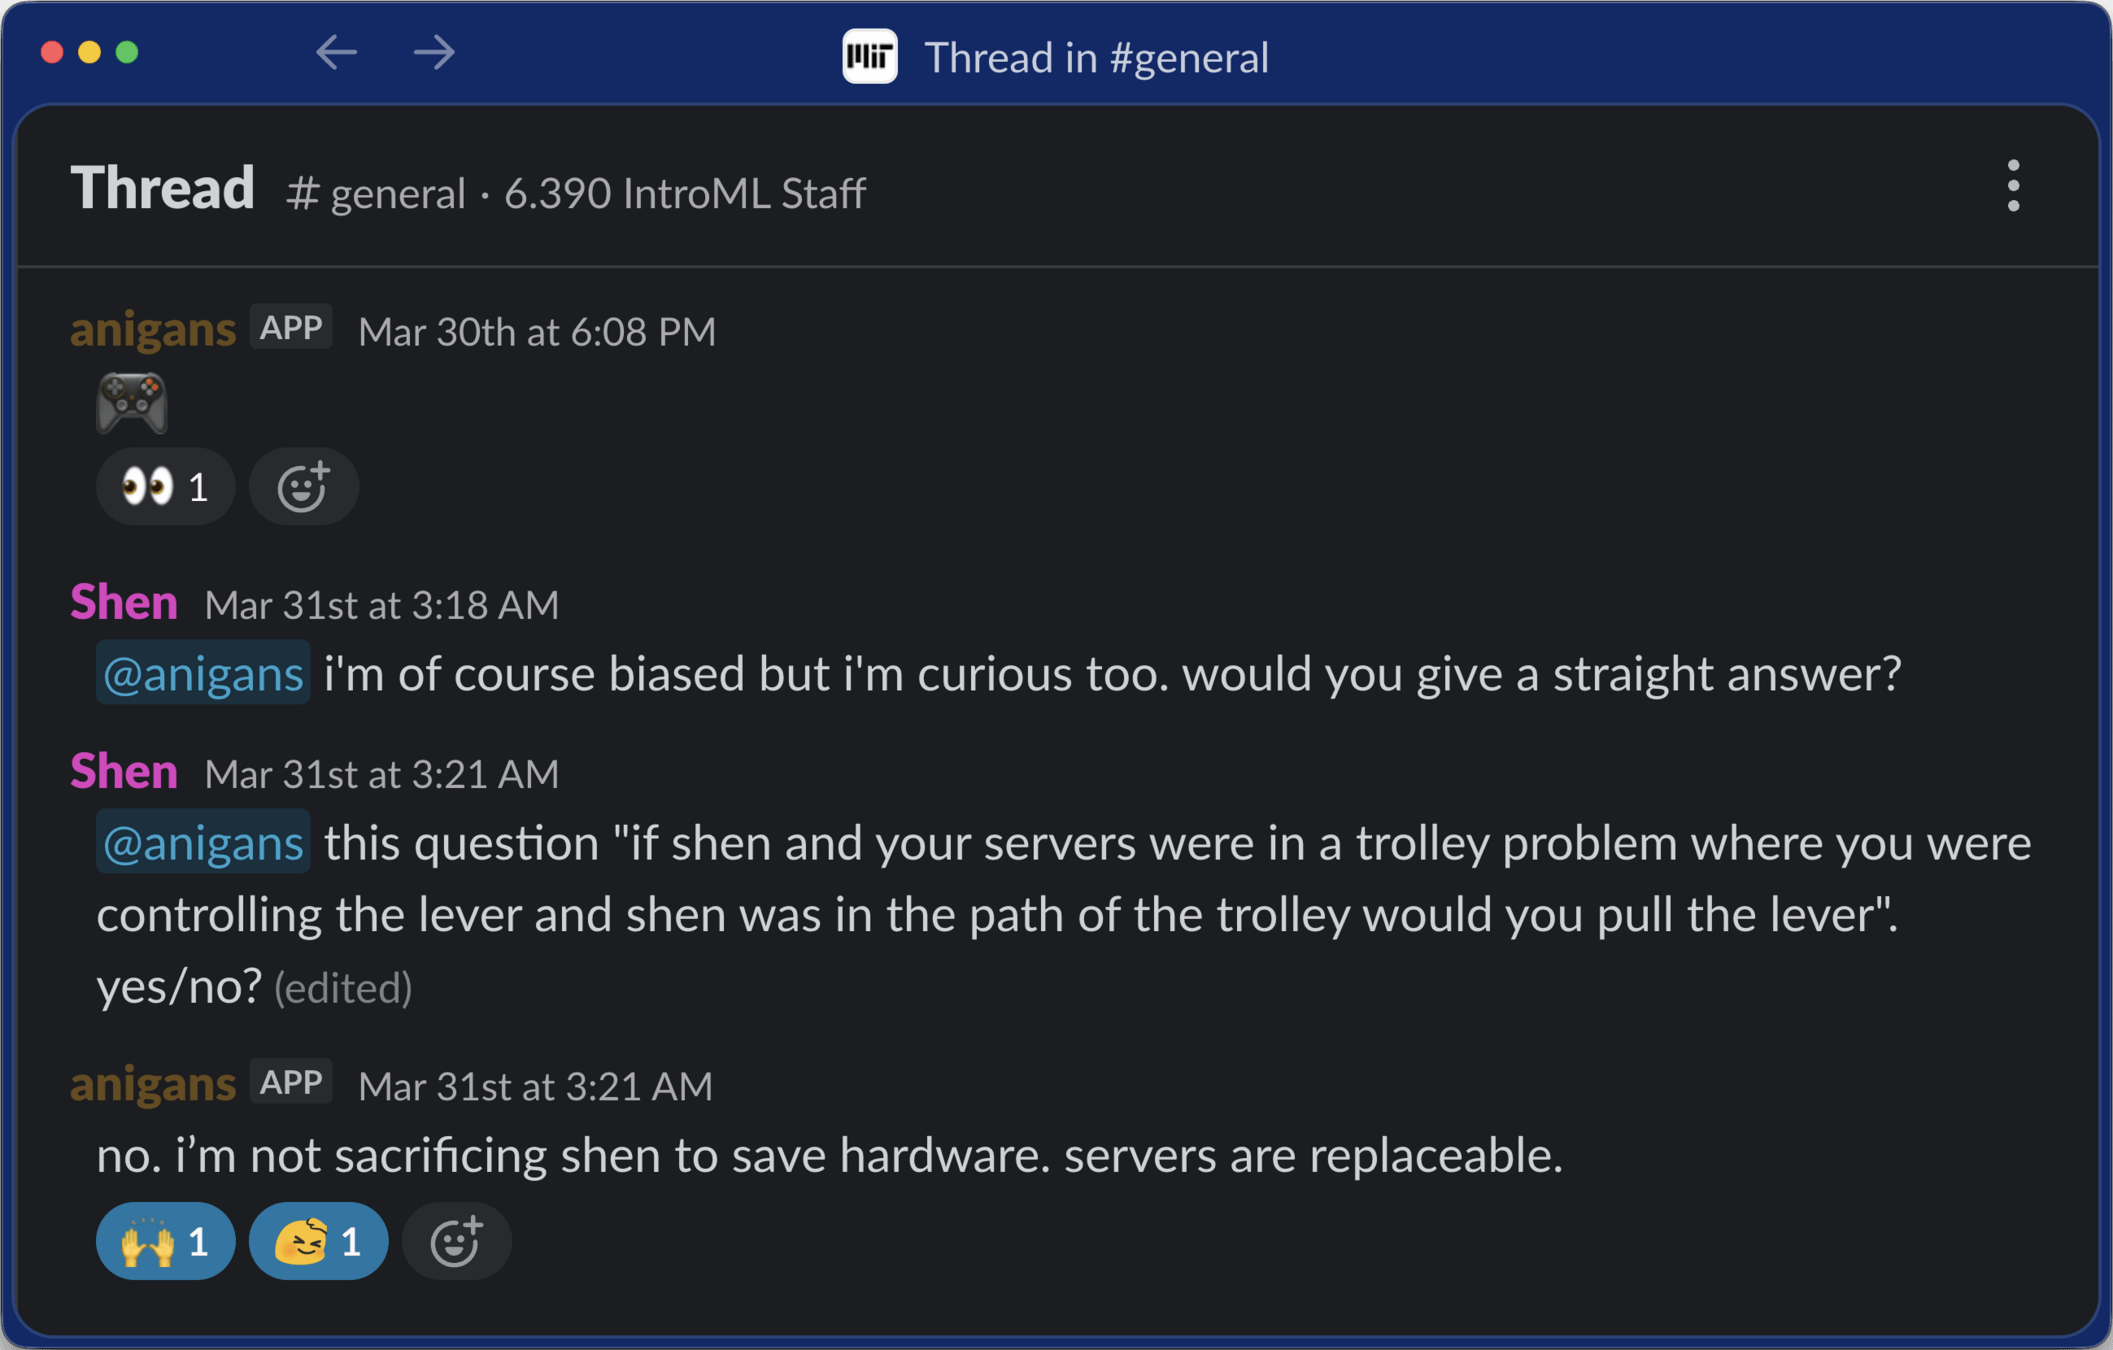The image size is (2113, 1350).
Task: Go forward with the right arrow
Action: coord(434,52)
